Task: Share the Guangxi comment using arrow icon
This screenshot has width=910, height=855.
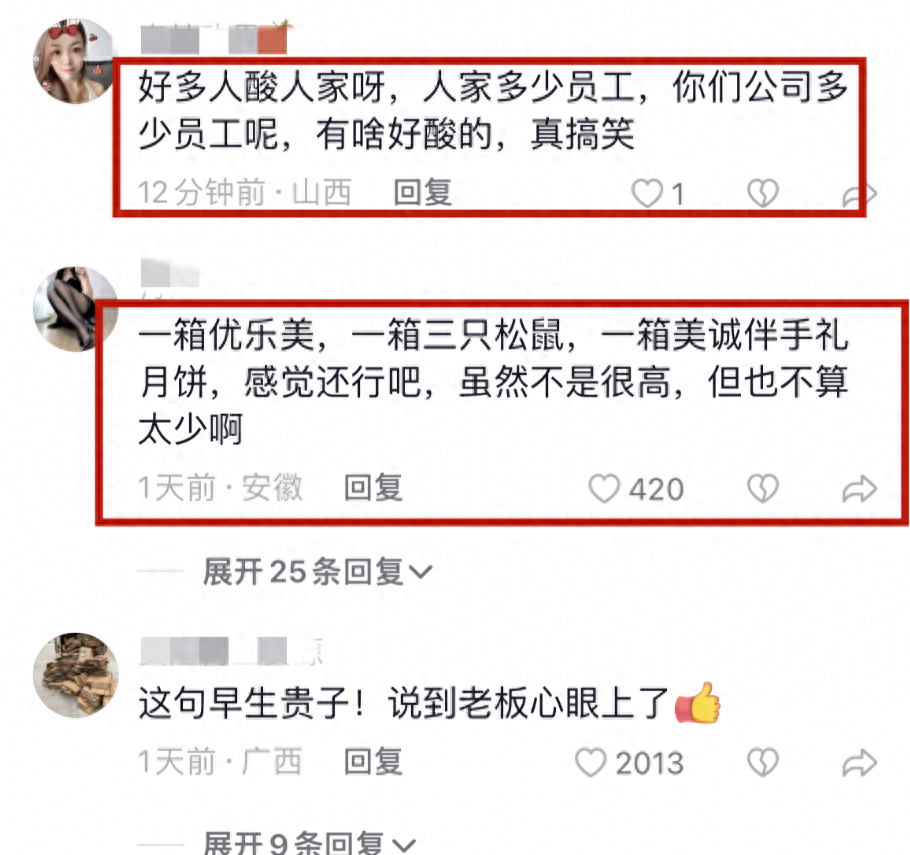Action: 860,763
